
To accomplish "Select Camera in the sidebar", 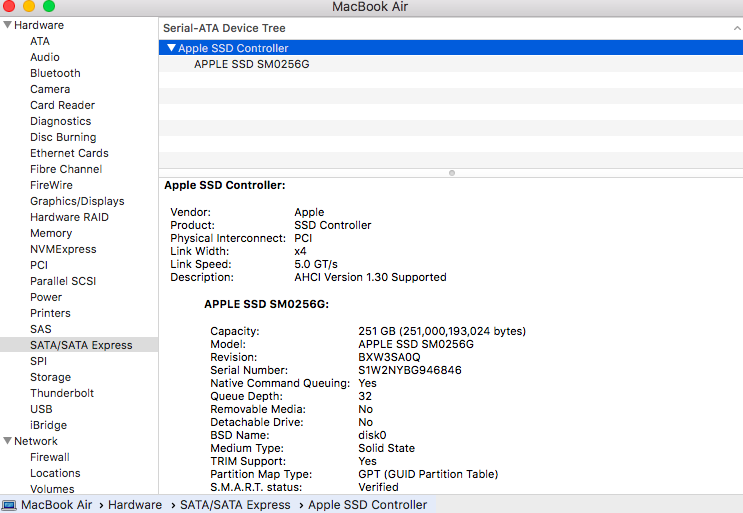I will click(x=50, y=89).
